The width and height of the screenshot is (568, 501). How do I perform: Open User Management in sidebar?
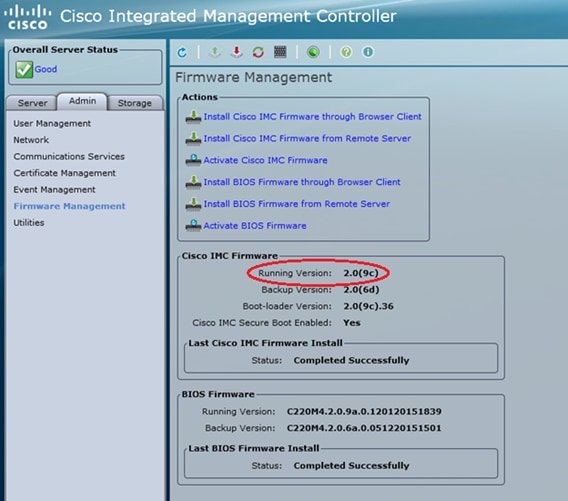tap(52, 124)
